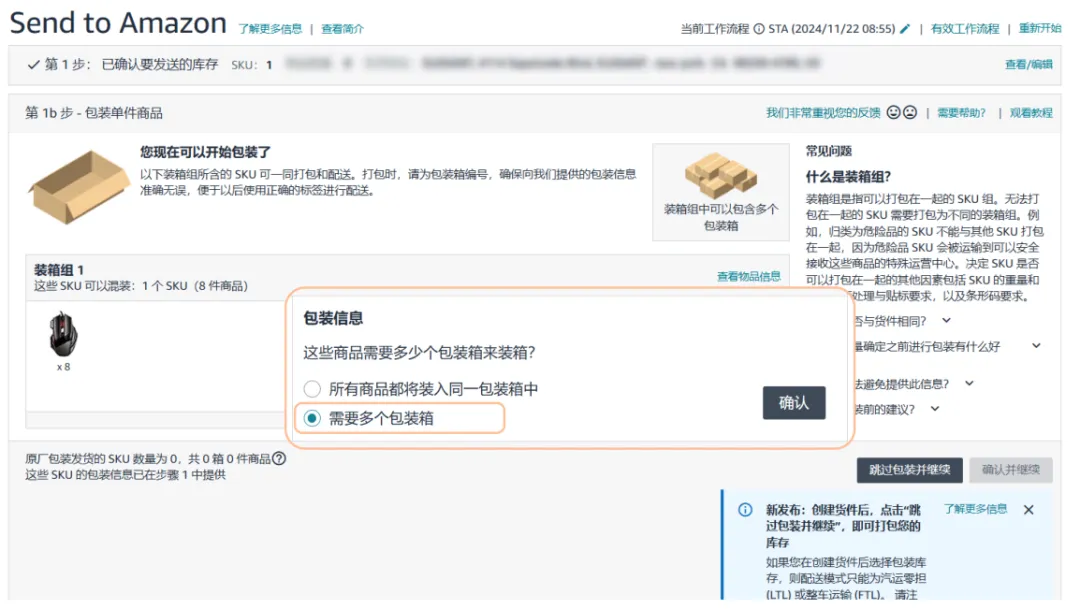Click 跳过包装并继续 button
The width and height of the screenshot is (1080, 609).
[x=909, y=470]
